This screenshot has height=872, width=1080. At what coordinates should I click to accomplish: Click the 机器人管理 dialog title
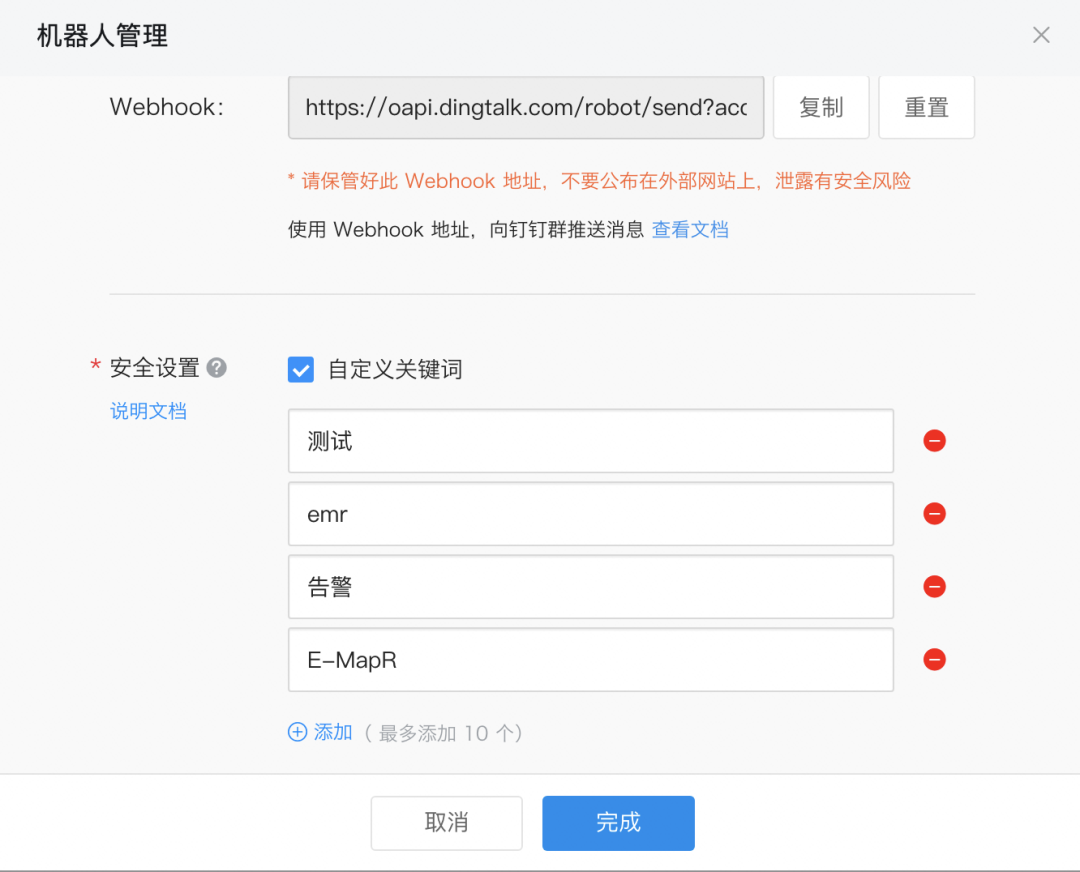click(x=102, y=36)
